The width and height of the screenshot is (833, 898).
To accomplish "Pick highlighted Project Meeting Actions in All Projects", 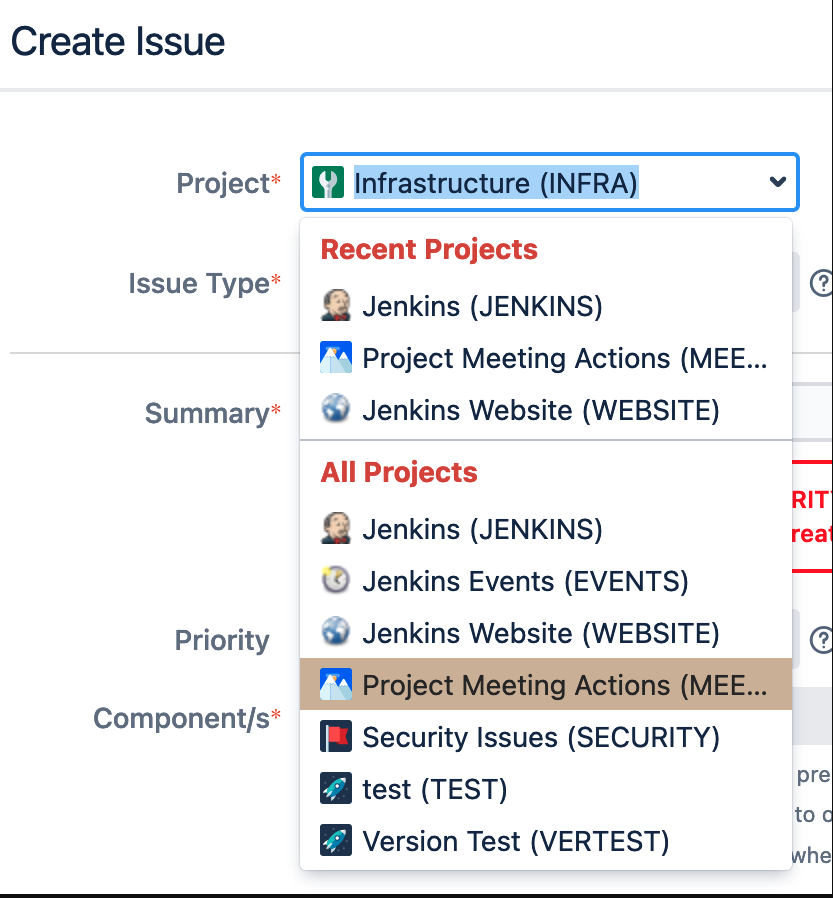I will (x=546, y=684).
